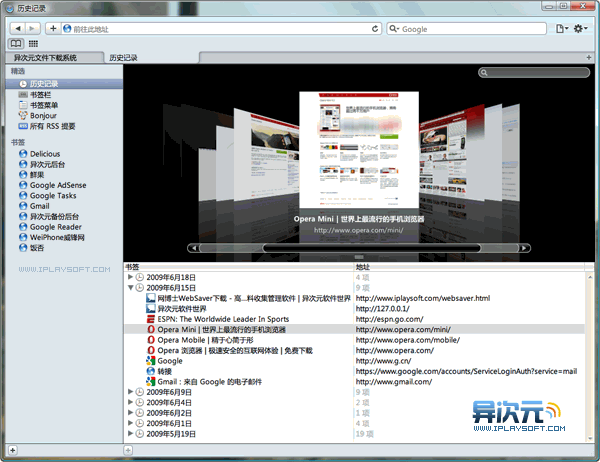
Task: Expand the 2009年6月1日 history group
Action: 130,423
